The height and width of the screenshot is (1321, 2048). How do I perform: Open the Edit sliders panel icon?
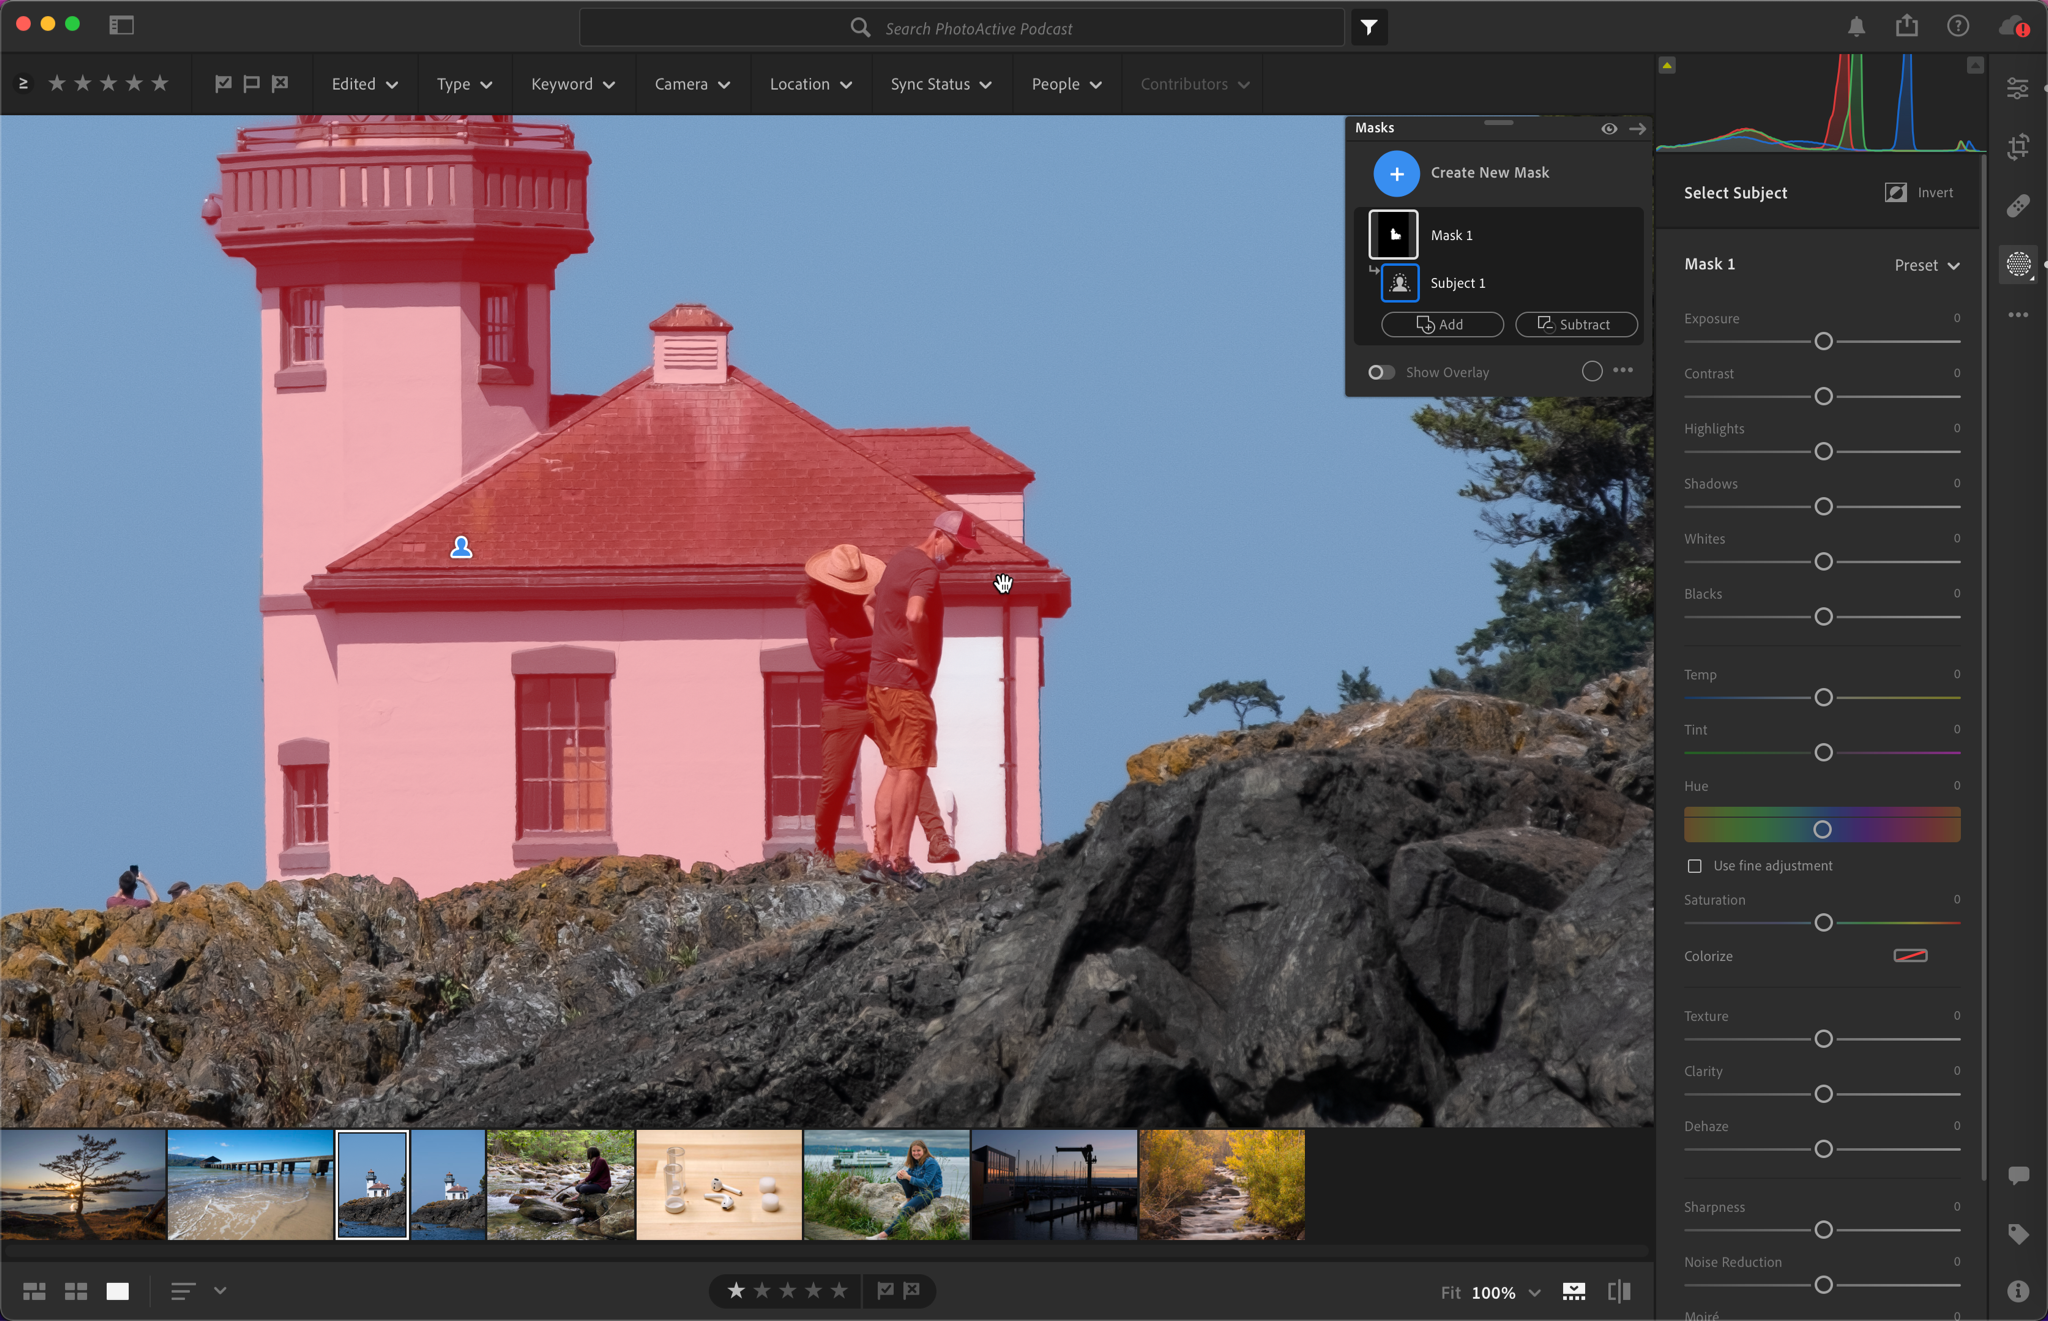[x=2018, y=89]
